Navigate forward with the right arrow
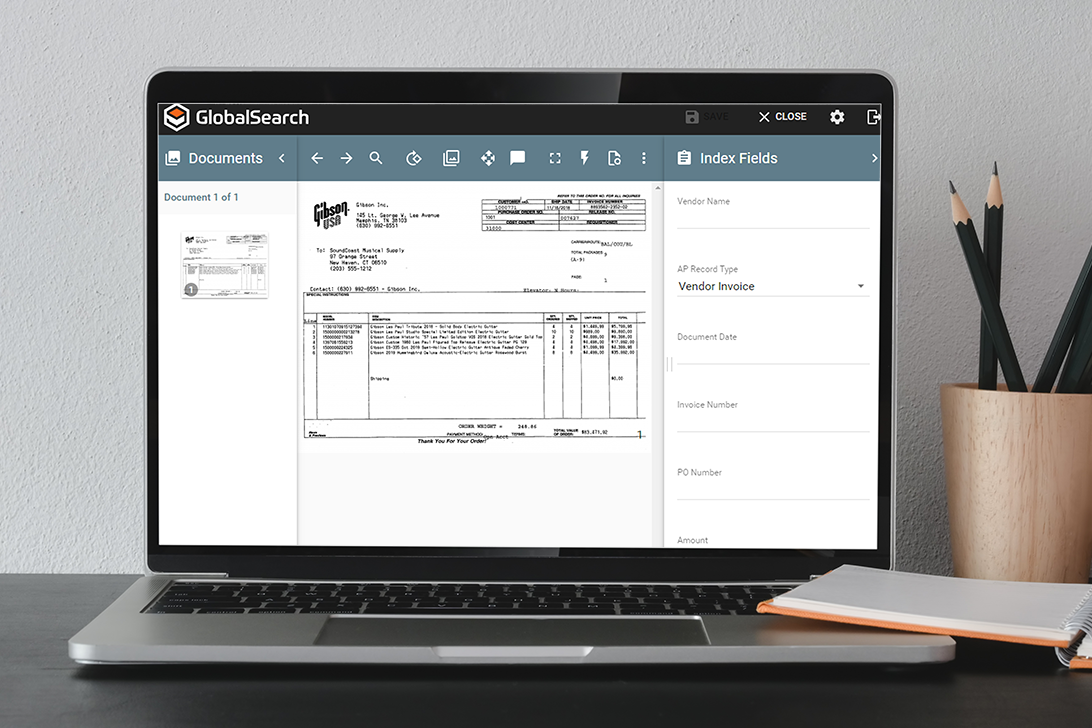 pyautogui.click(x=346, y=158)
